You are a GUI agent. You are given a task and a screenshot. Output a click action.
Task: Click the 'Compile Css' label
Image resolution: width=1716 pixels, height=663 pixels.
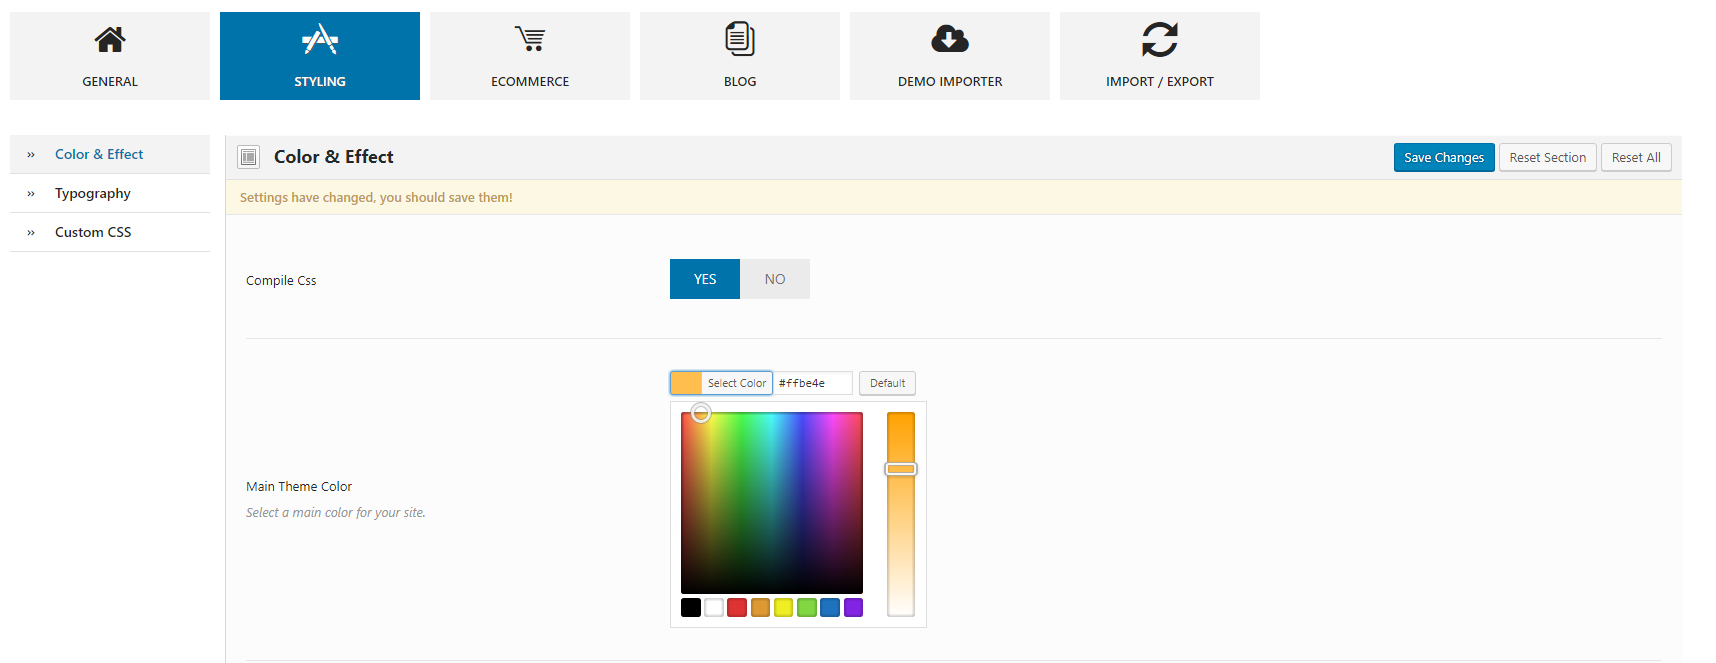coord(281,281)
